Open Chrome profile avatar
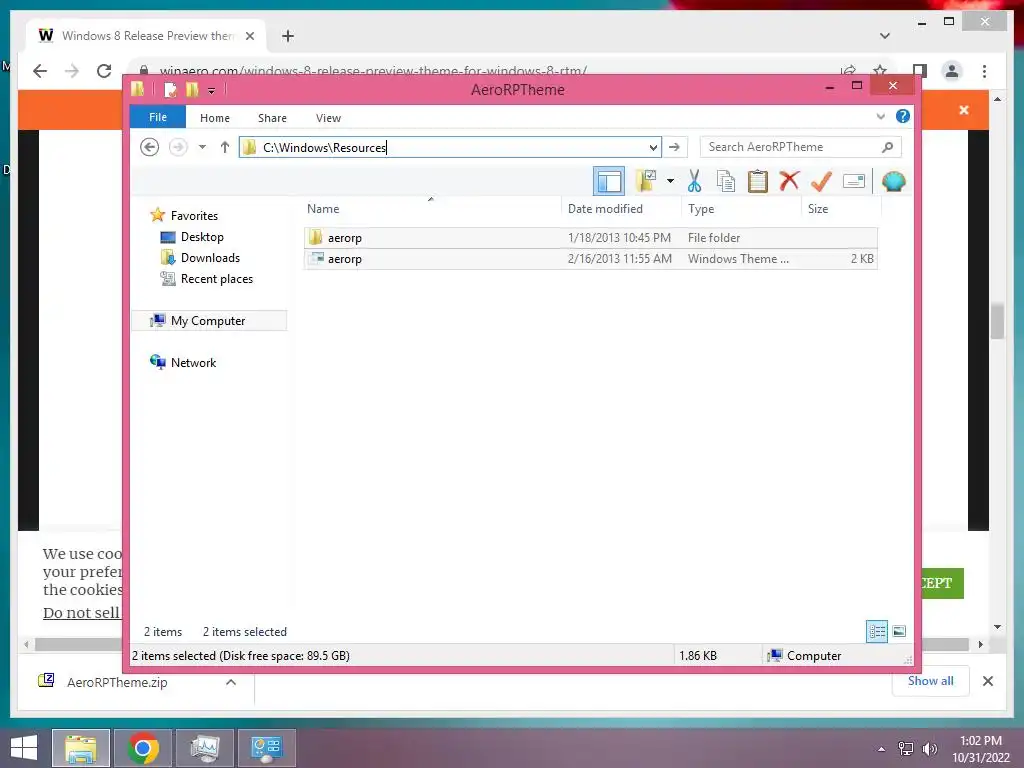The height and width of the screenshot is (768, 1024). [x=952, y=71]
